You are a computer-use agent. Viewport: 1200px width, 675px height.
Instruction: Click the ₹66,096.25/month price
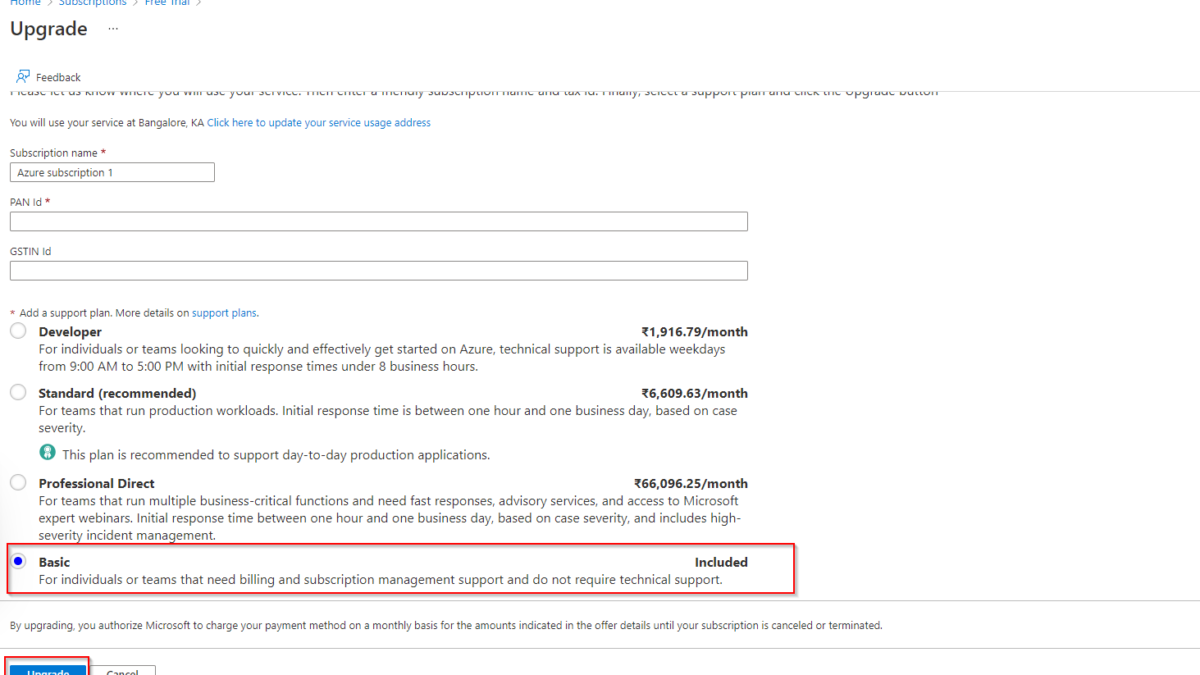[691, 484]
